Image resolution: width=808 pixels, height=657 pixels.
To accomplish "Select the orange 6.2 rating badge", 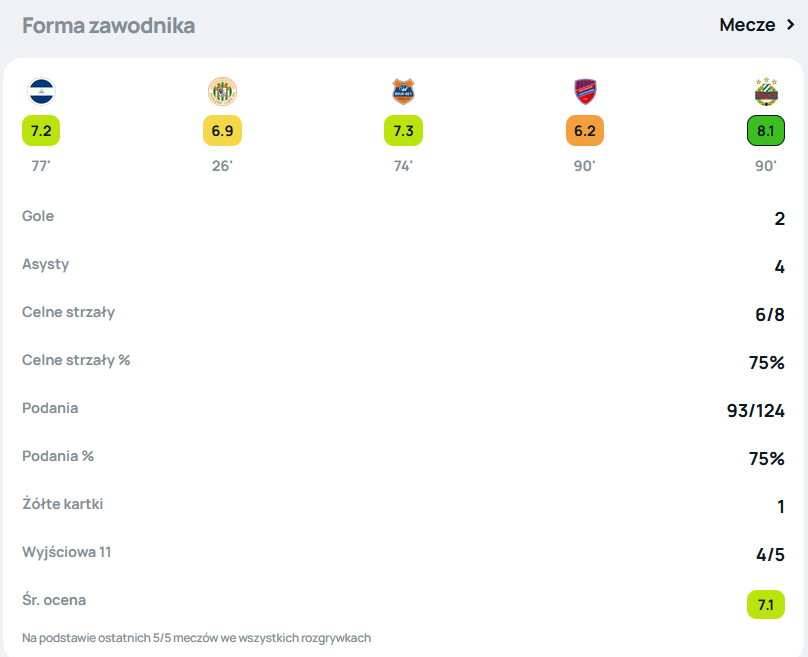I will [585, 131].
